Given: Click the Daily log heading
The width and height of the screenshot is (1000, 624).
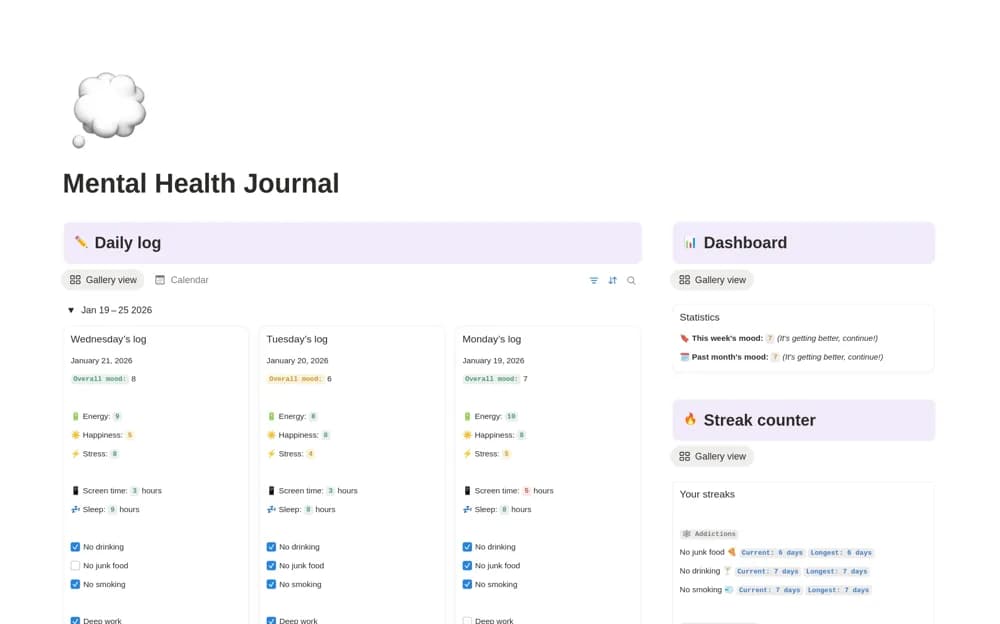Looking at the screenshot, I should pyautogui.click(x=128, y=242).
